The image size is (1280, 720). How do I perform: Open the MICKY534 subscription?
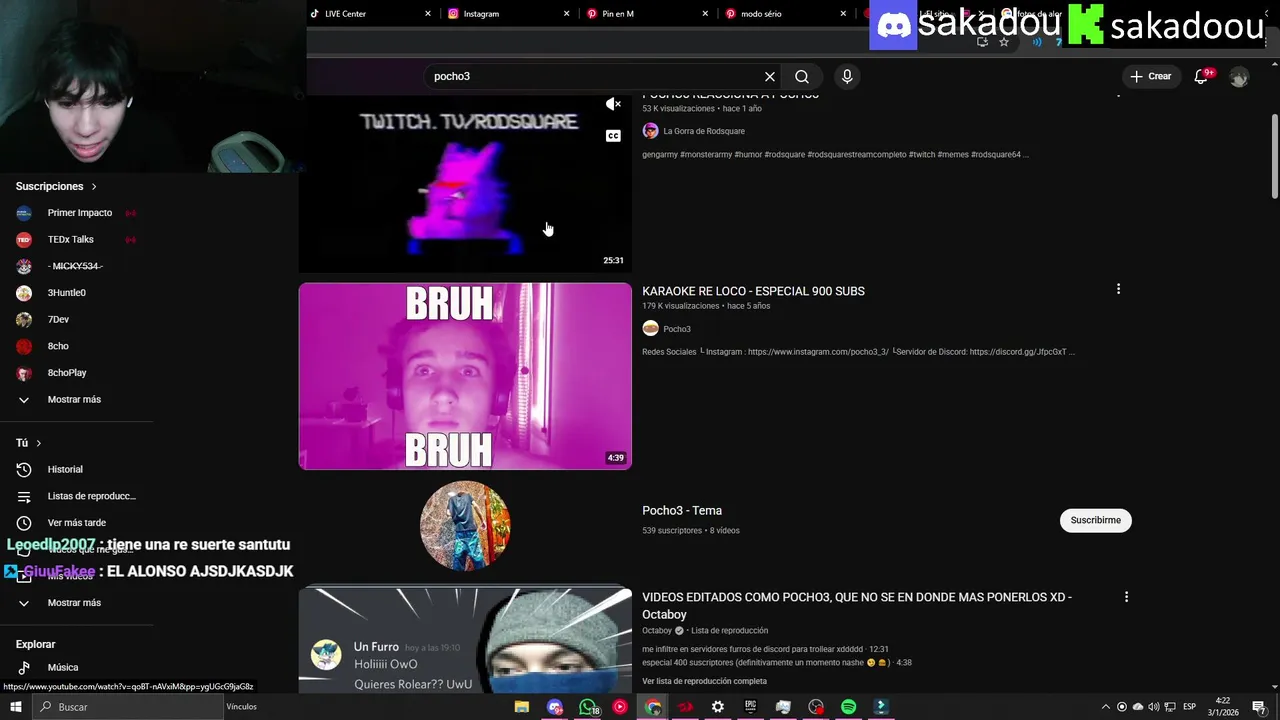76,266
